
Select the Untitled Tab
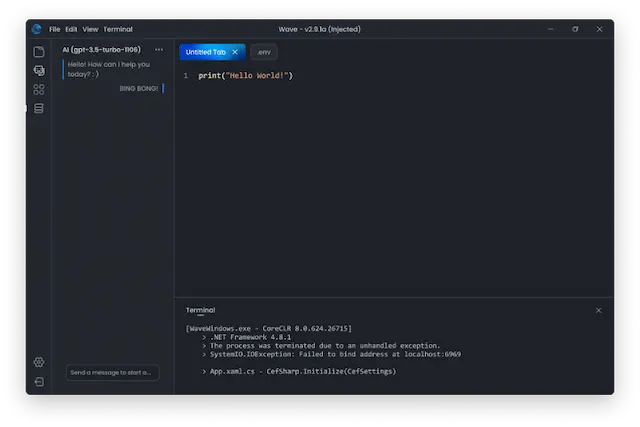coord(206,52)
